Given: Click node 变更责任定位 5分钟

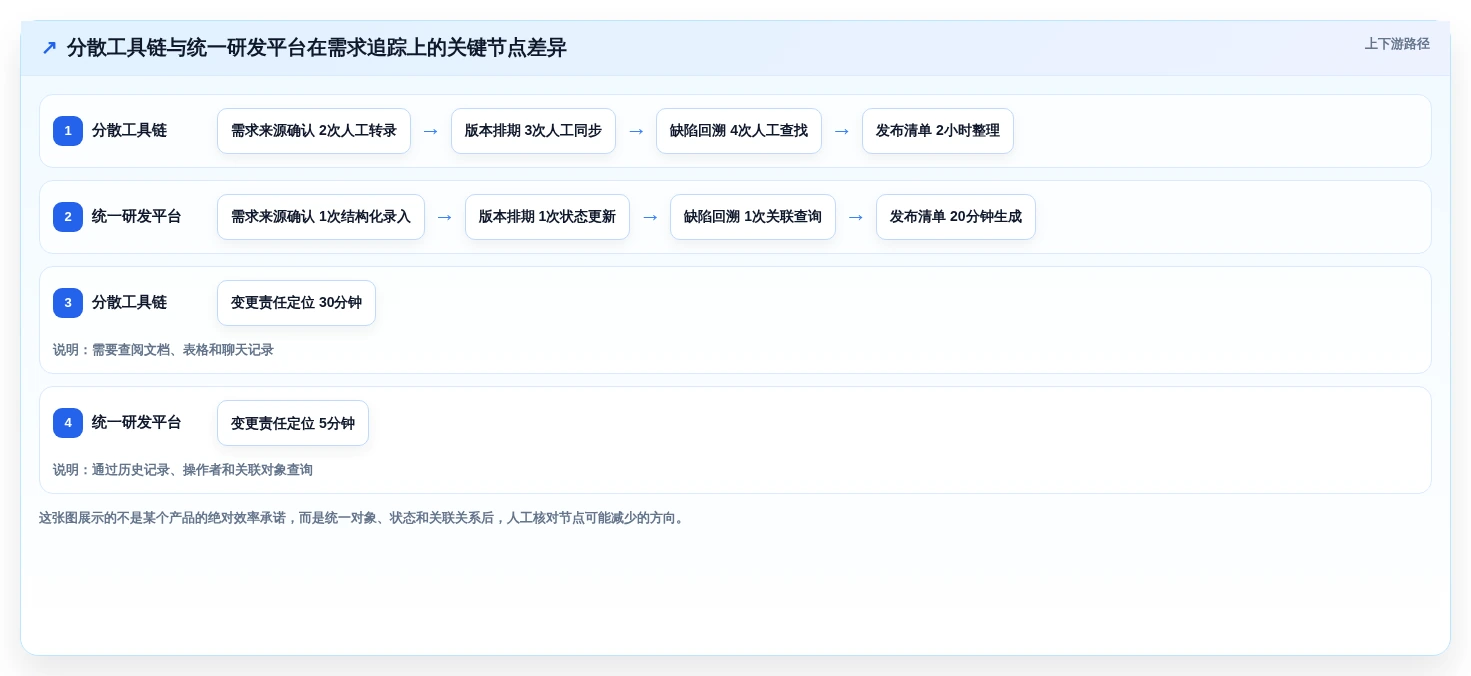Looking at the screenshot, I should tap(293, 423).
